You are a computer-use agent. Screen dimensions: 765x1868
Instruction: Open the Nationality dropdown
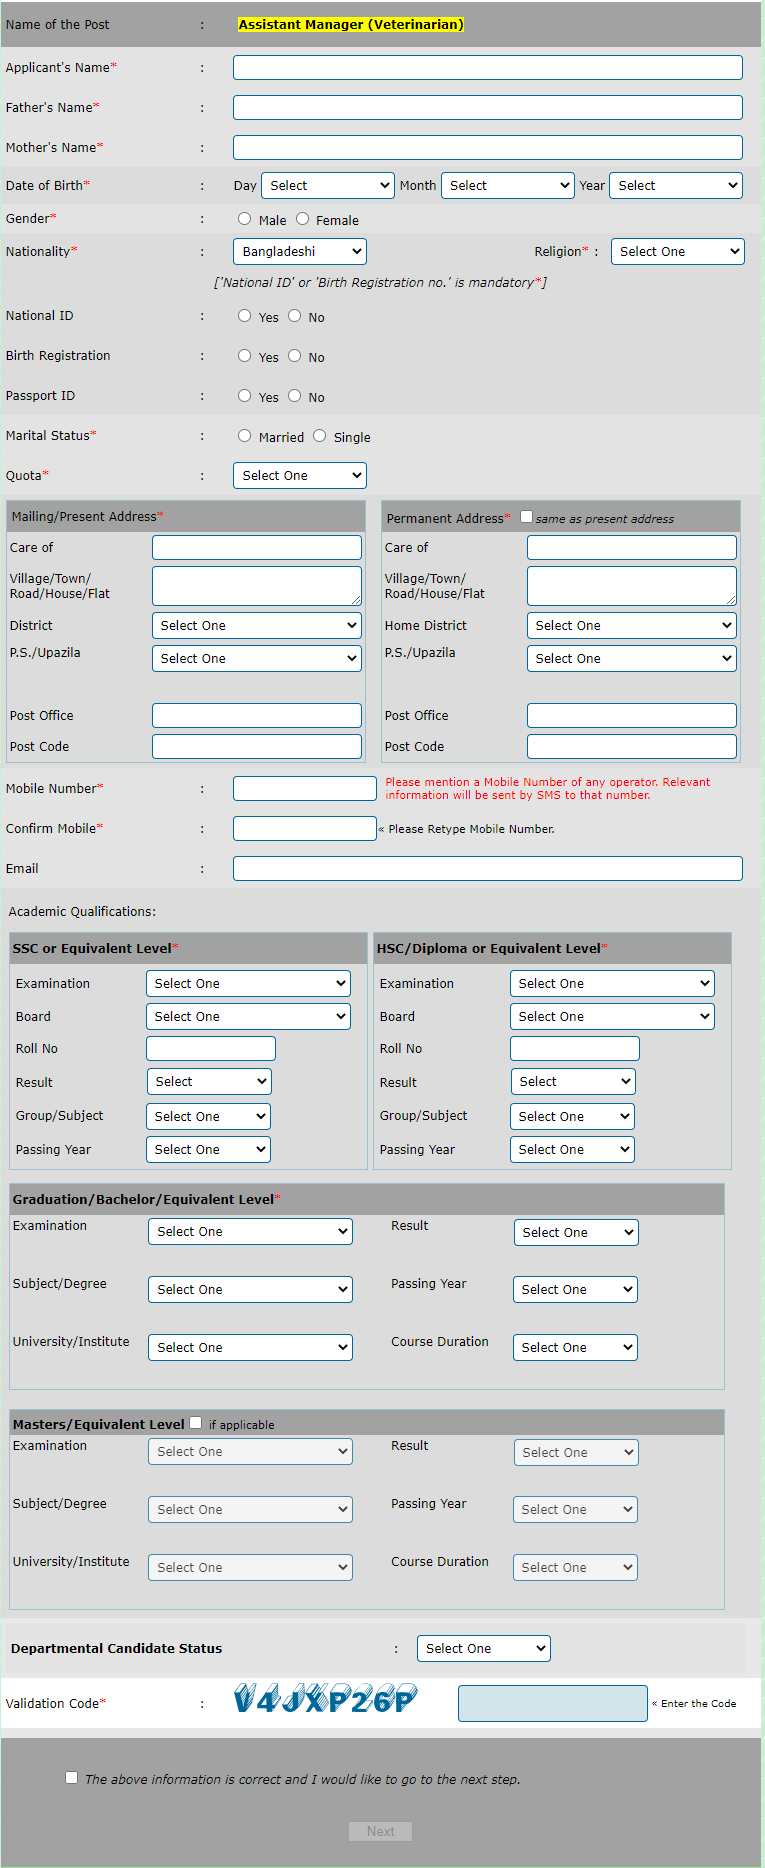point(300,252)
